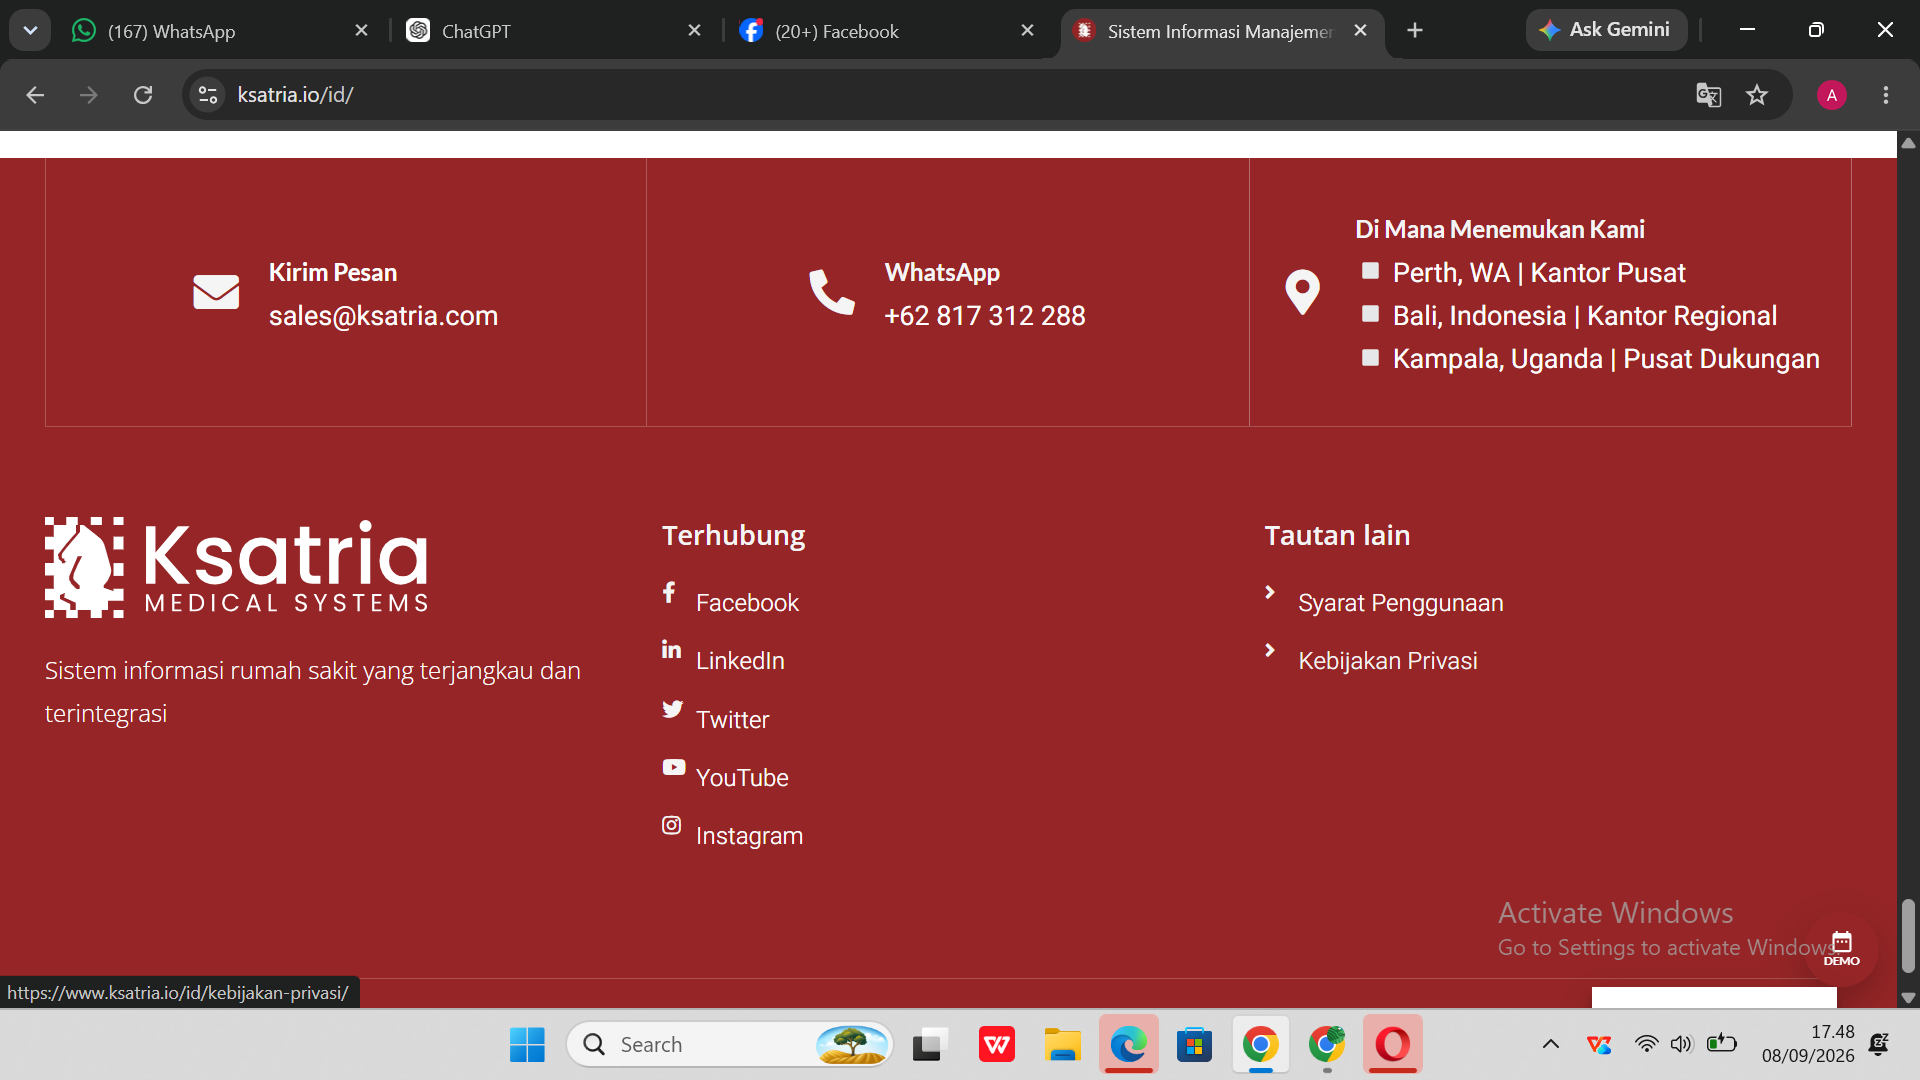Open a new browser tab
The width and height of the screenshot is (1920, 1080).
click(1414, 31)
